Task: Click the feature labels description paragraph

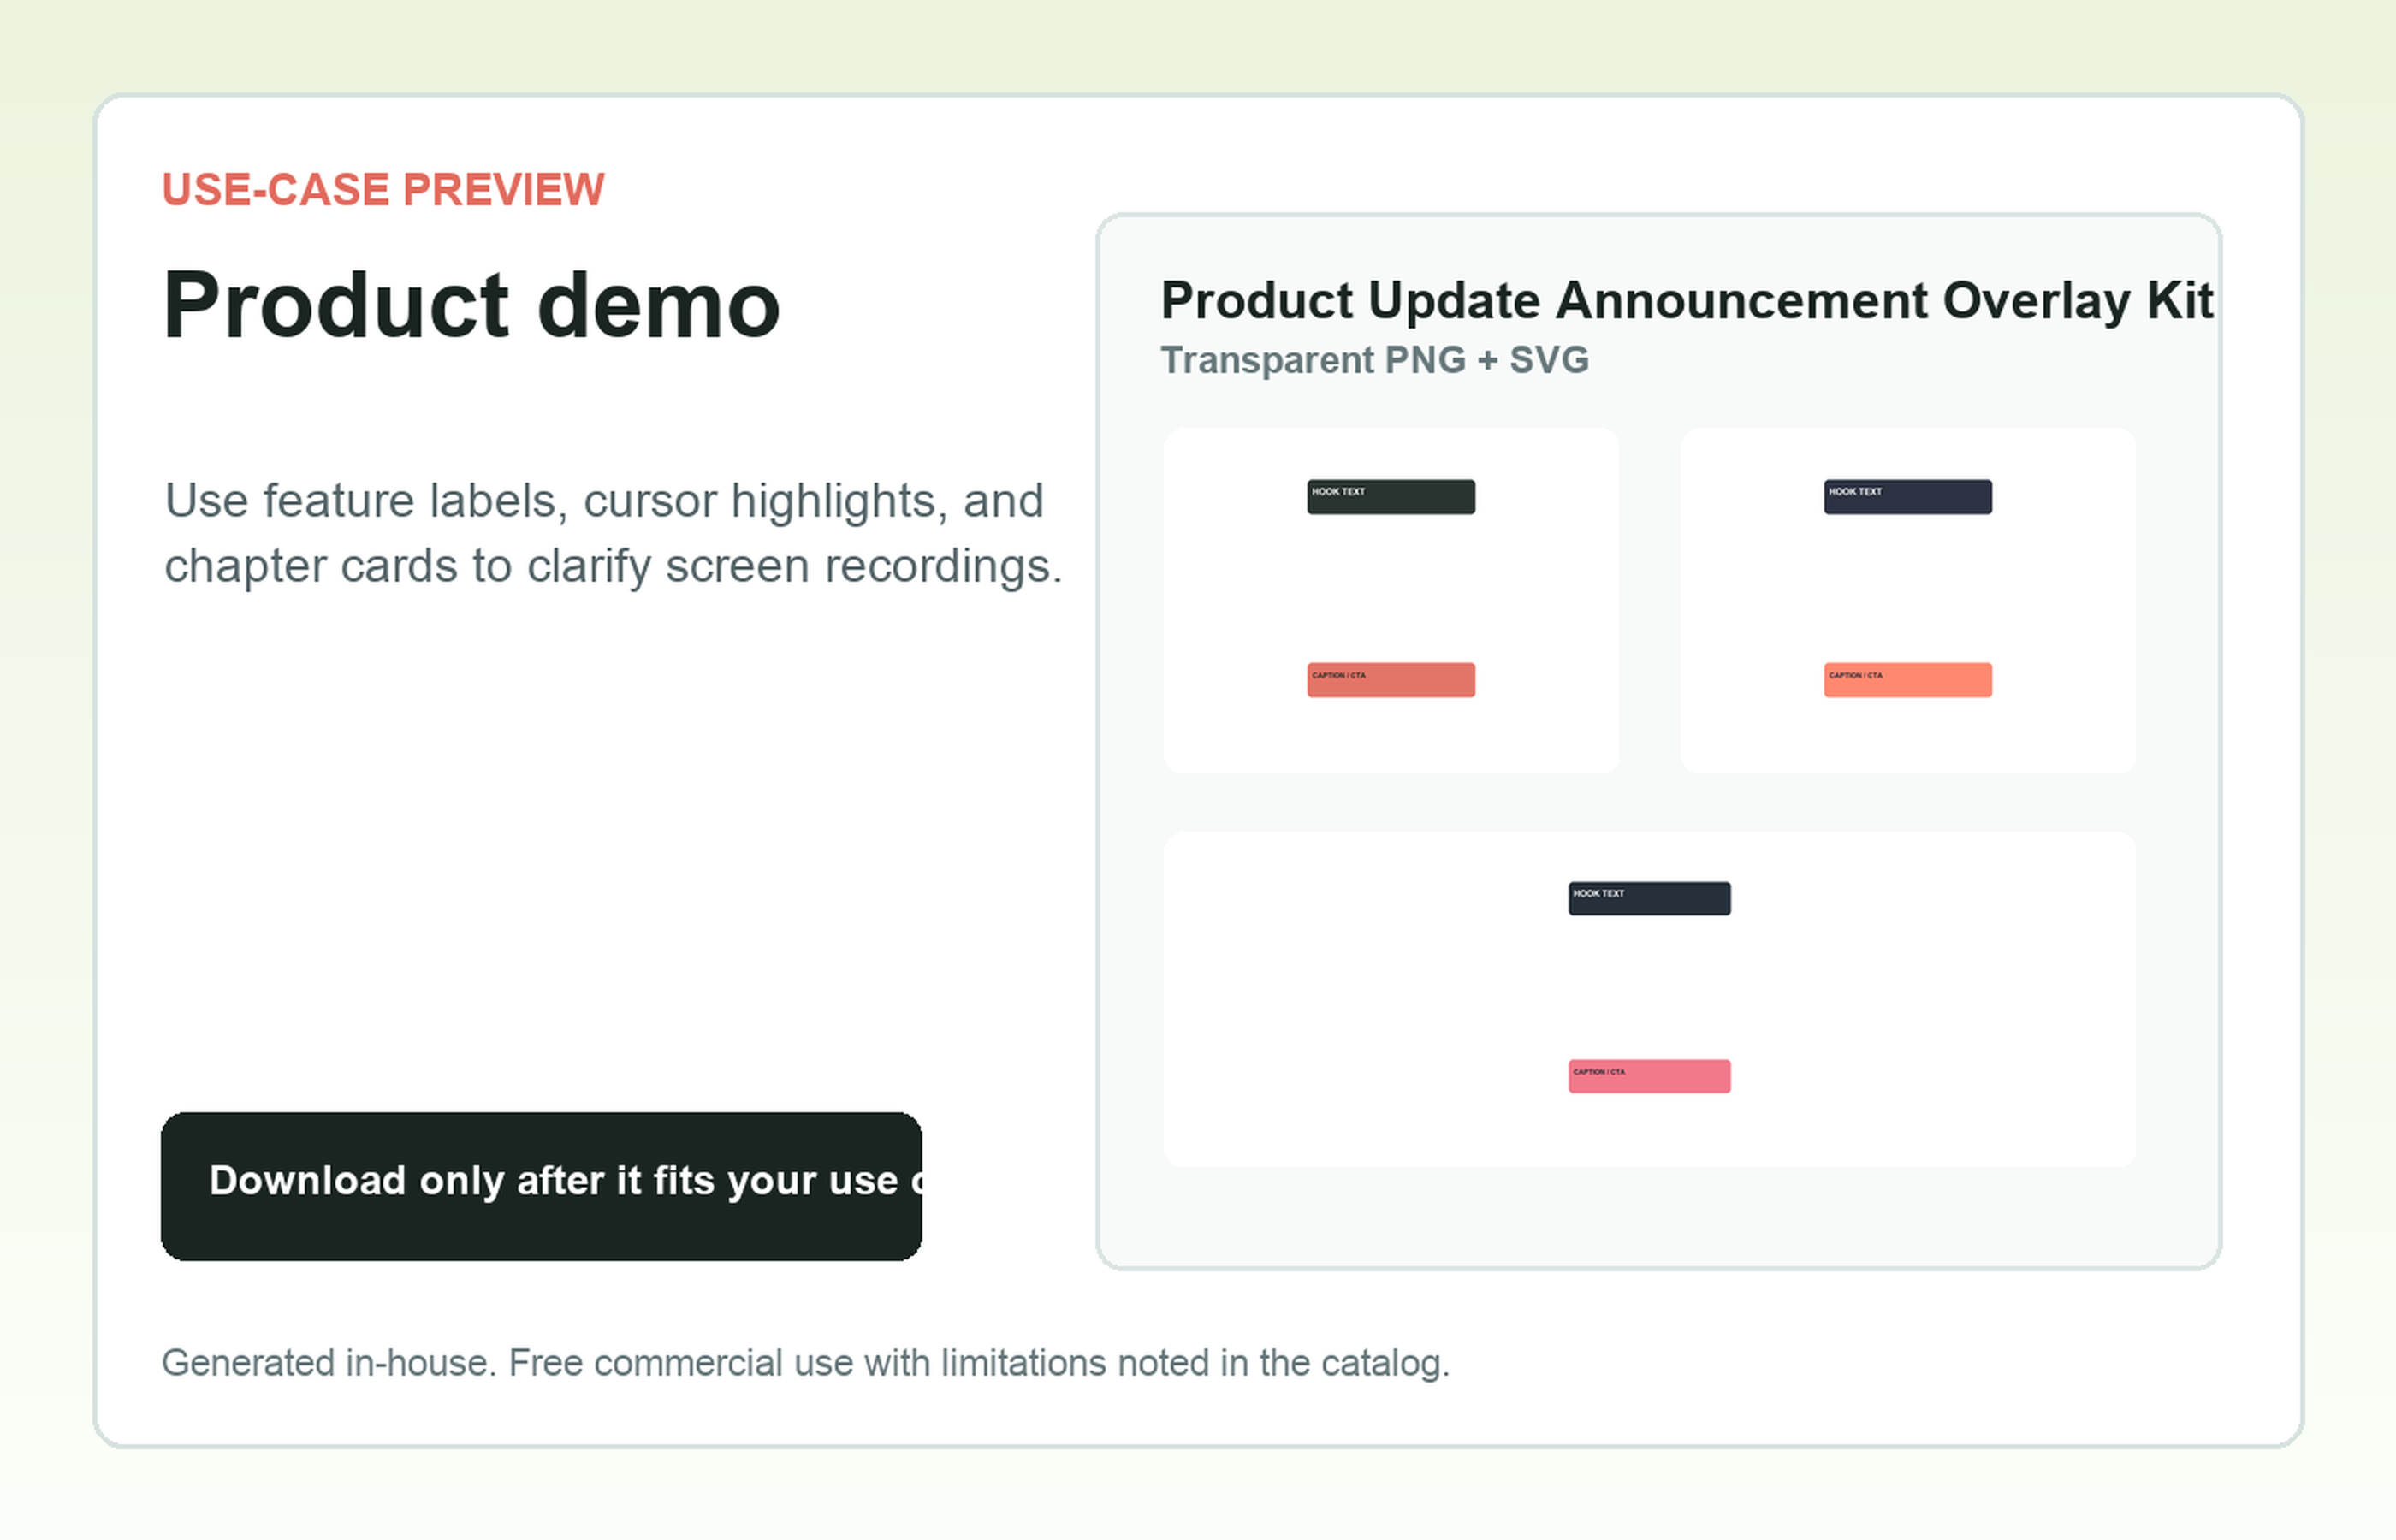Action: [613, 533]
